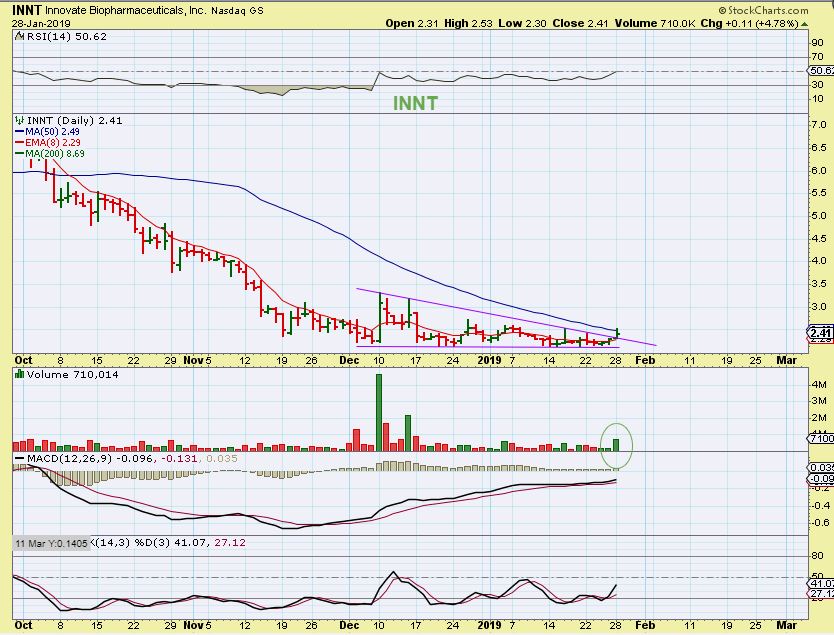Click the Volume 710,014 legend text
834x635 pixels.
(x=73, y=374)
